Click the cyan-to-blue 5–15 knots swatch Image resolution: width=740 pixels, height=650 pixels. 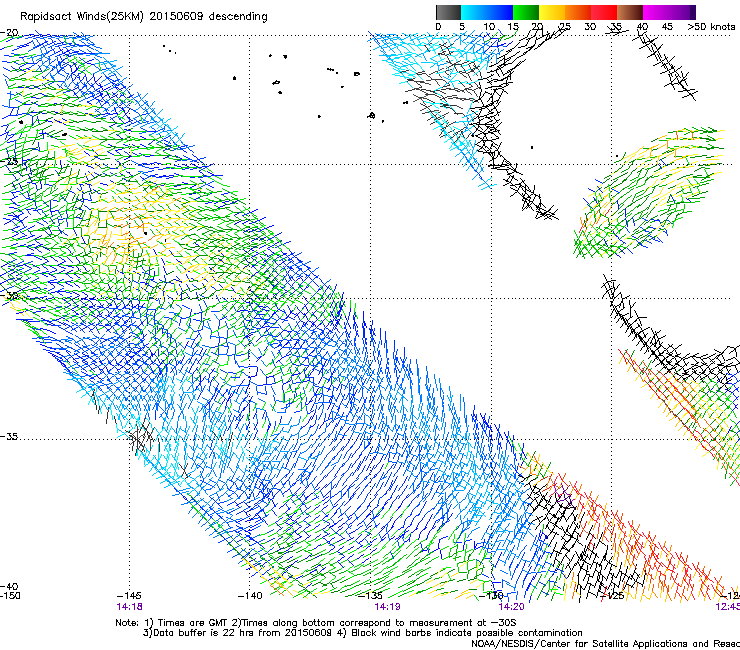tap(487, 12)
